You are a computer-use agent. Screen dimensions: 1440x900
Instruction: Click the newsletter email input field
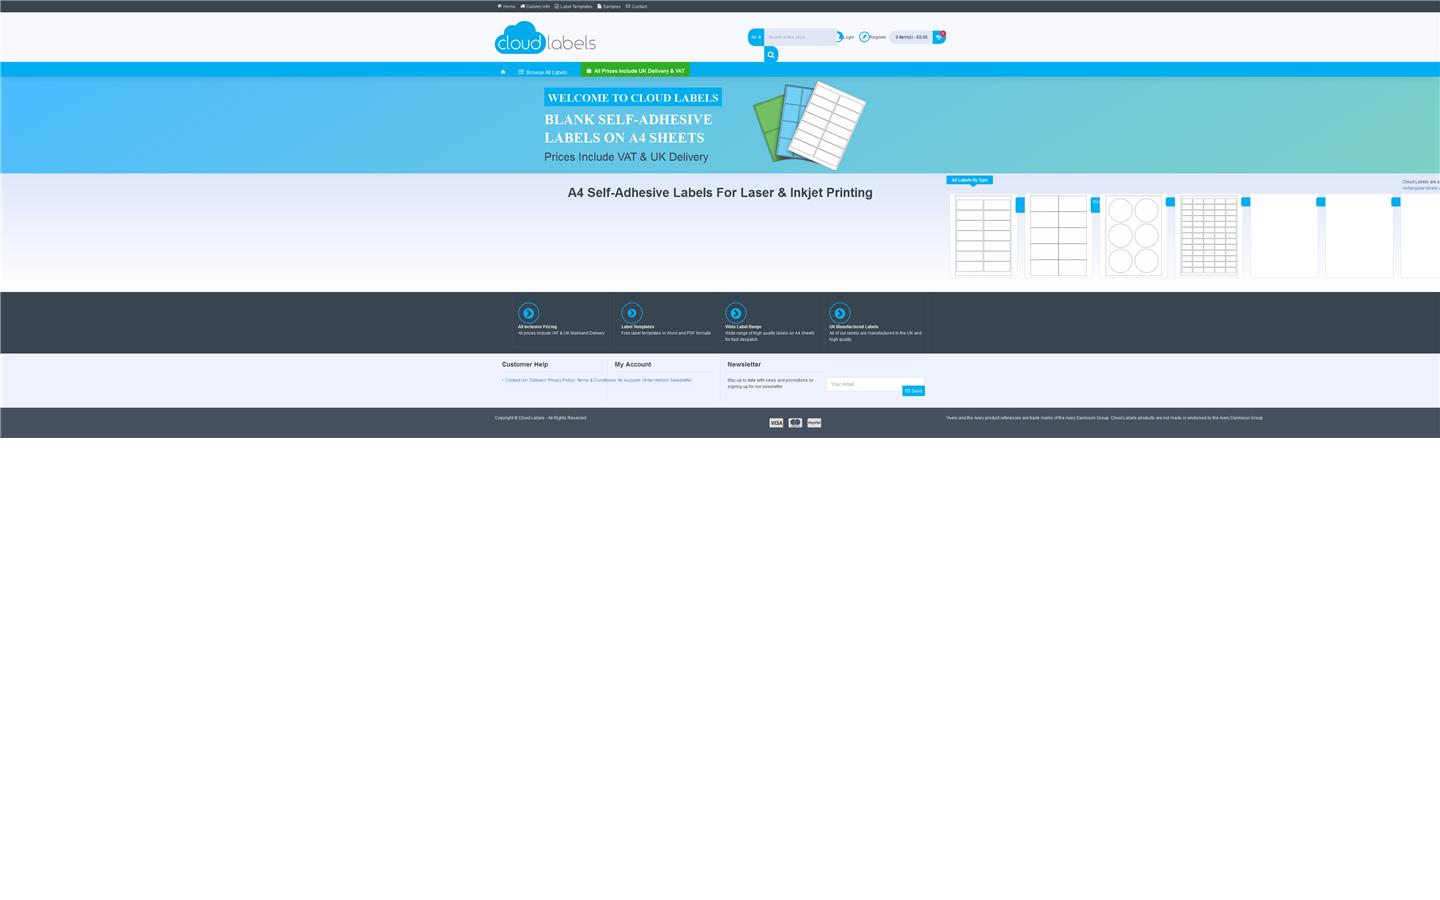click(x=864, y=384)
